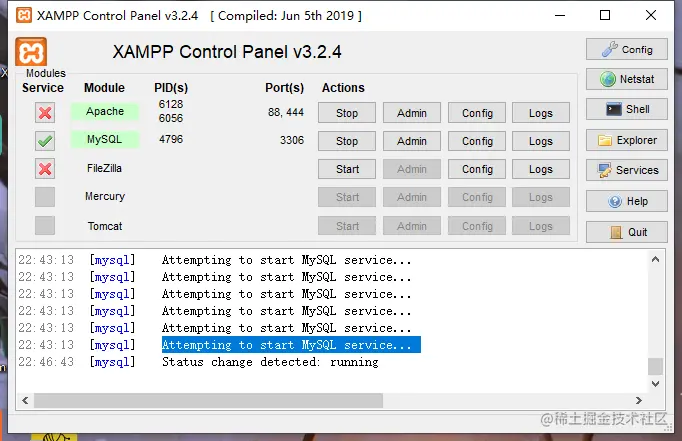This screenshot has height=441, width=682.
Task: Click the horizontal scroll left arrow
Action: [25, 400]
